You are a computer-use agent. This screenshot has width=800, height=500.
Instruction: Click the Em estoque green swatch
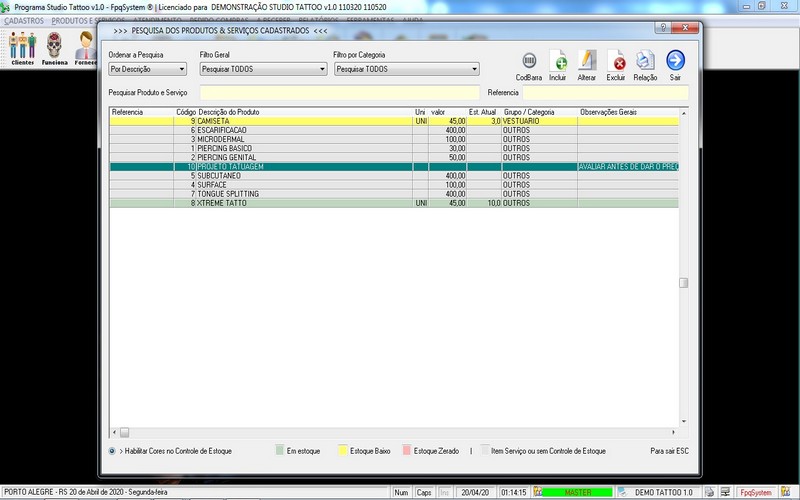point(280,450)
